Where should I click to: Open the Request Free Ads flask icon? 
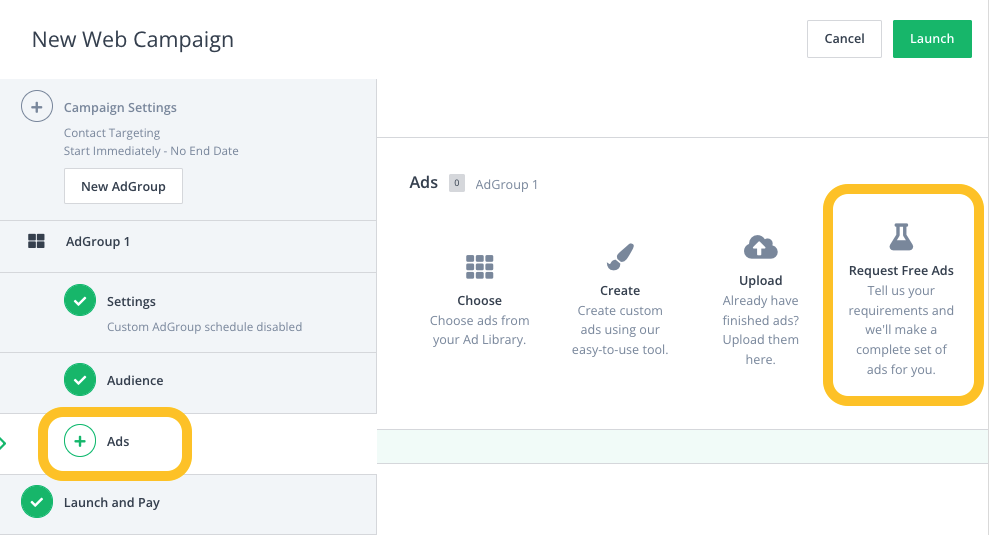point(901,237)
